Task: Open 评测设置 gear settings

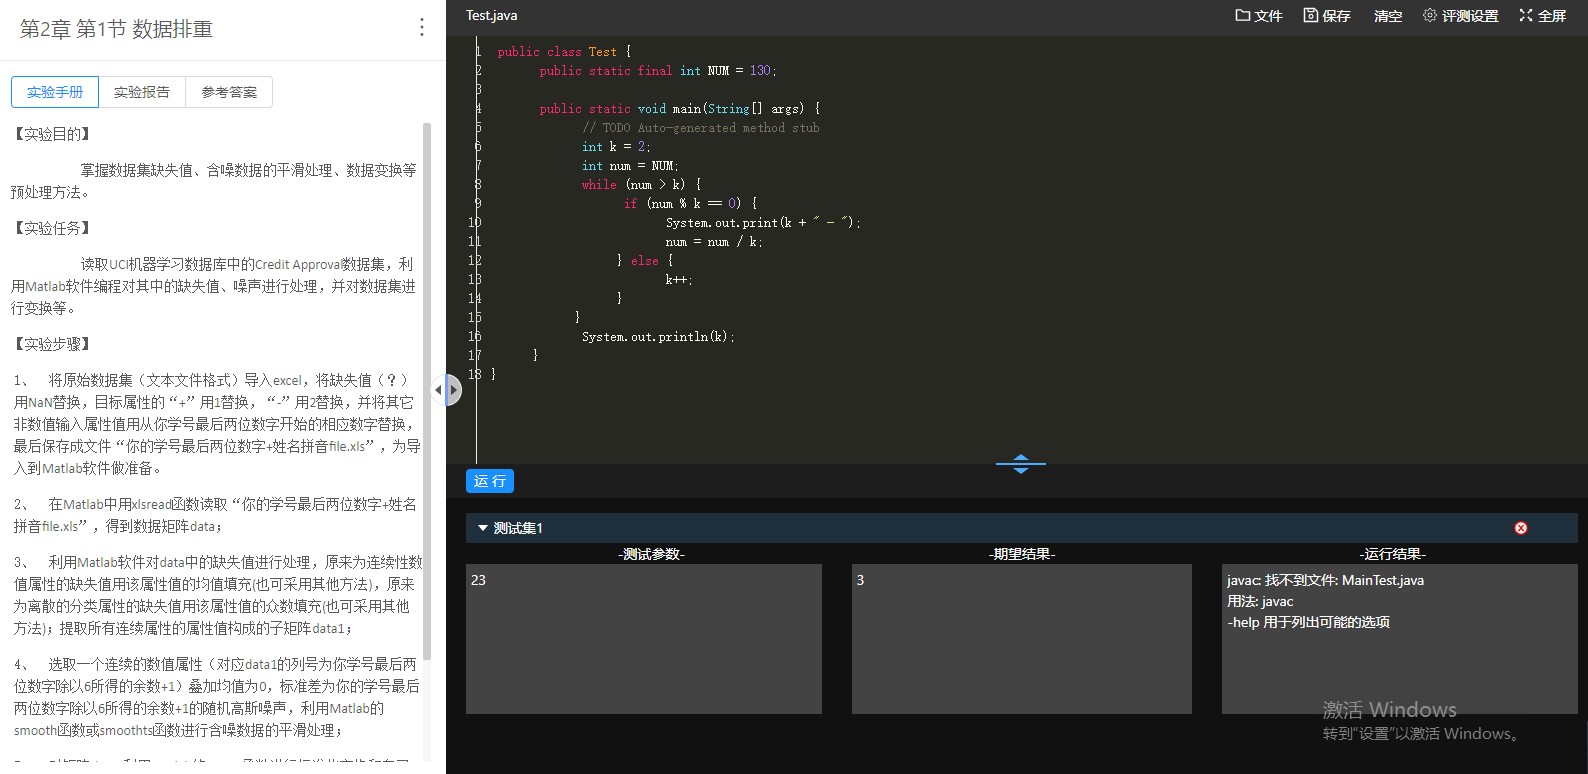Action: click(x=1430, y=16)
